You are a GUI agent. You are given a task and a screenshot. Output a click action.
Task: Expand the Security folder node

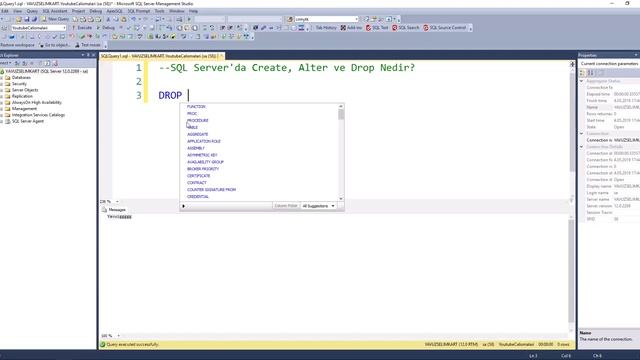pyautogui.click(x=2, y=84)
